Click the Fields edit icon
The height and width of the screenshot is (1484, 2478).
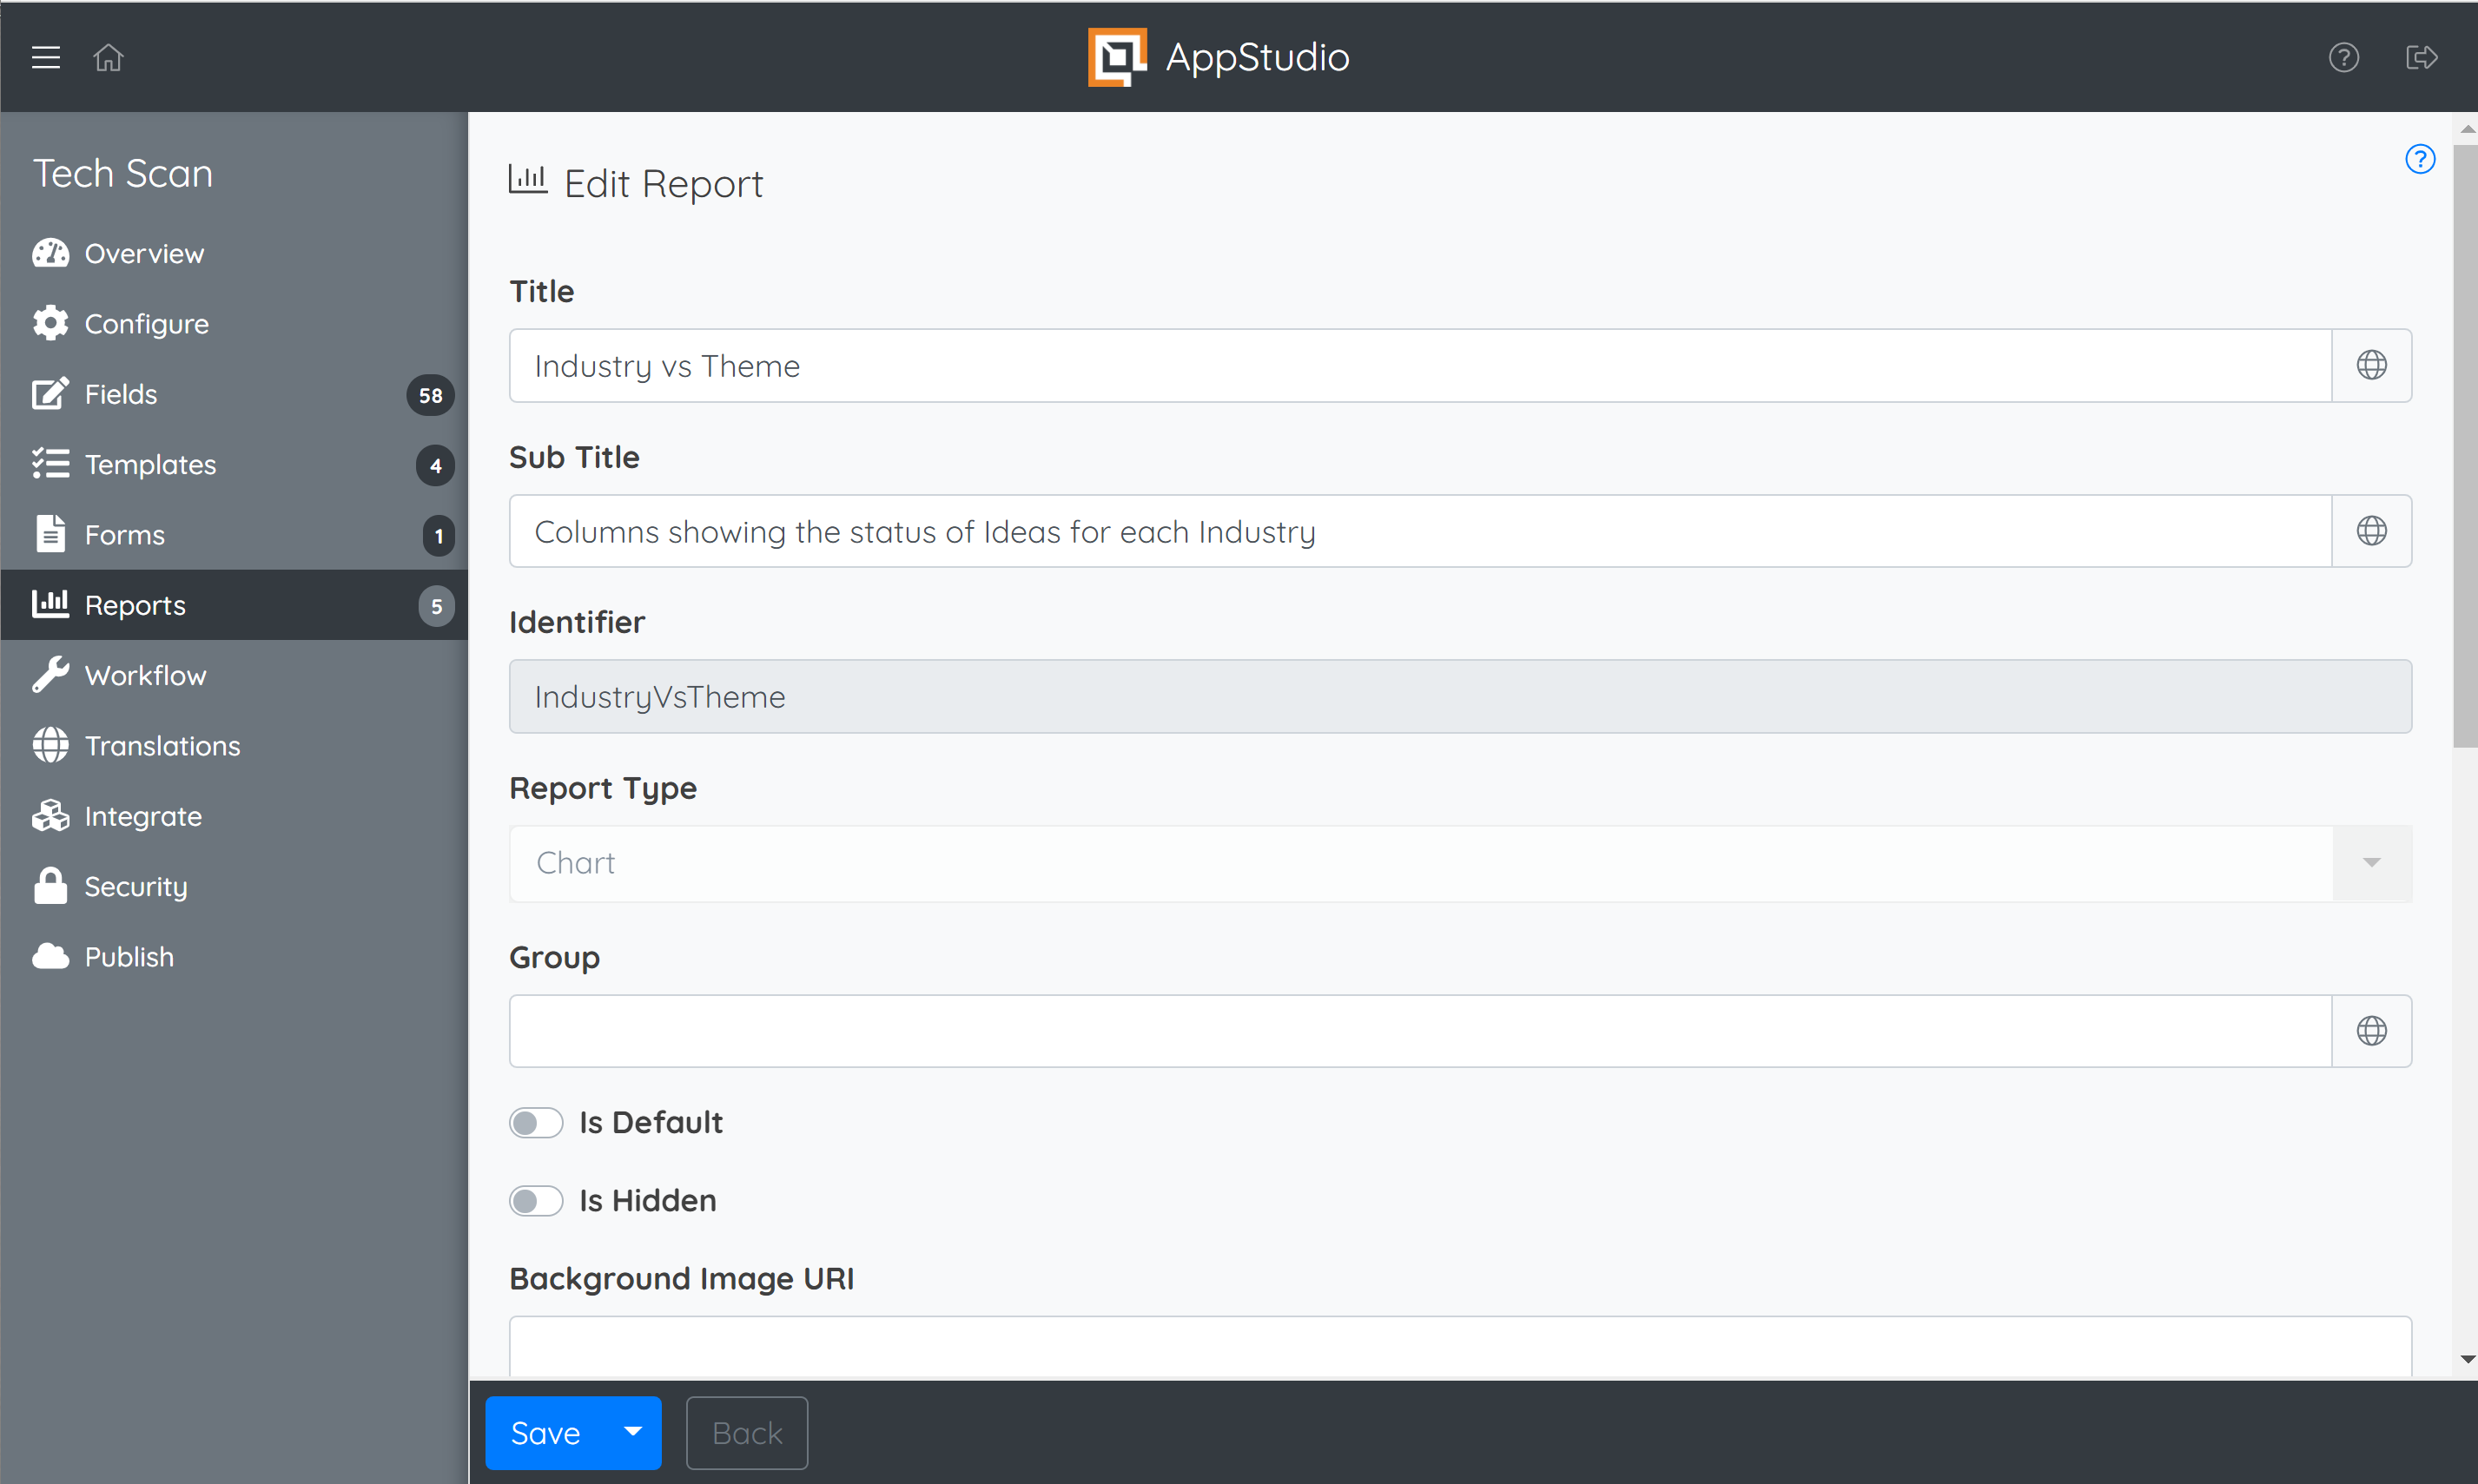coord(50,394)
